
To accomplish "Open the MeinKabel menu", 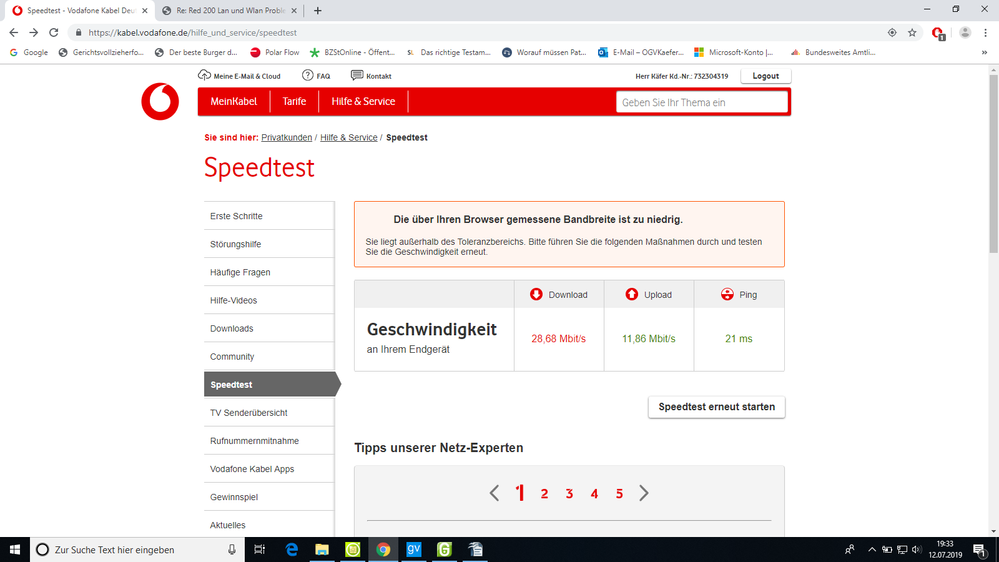I will tap(233, 101).
